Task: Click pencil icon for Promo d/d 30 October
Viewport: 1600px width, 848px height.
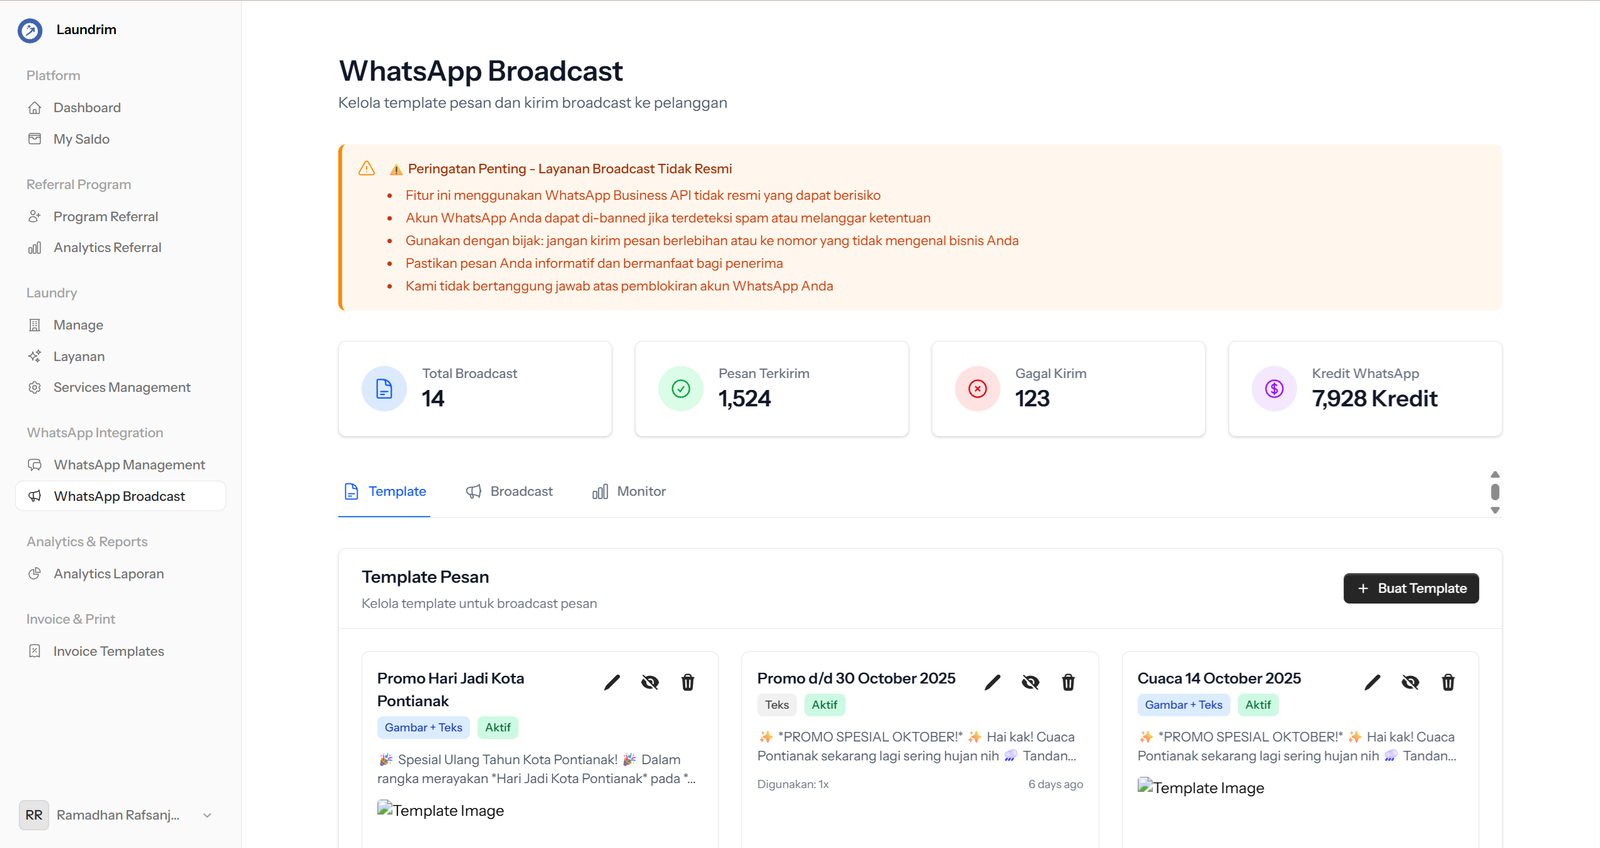Action: pos(992,682)
